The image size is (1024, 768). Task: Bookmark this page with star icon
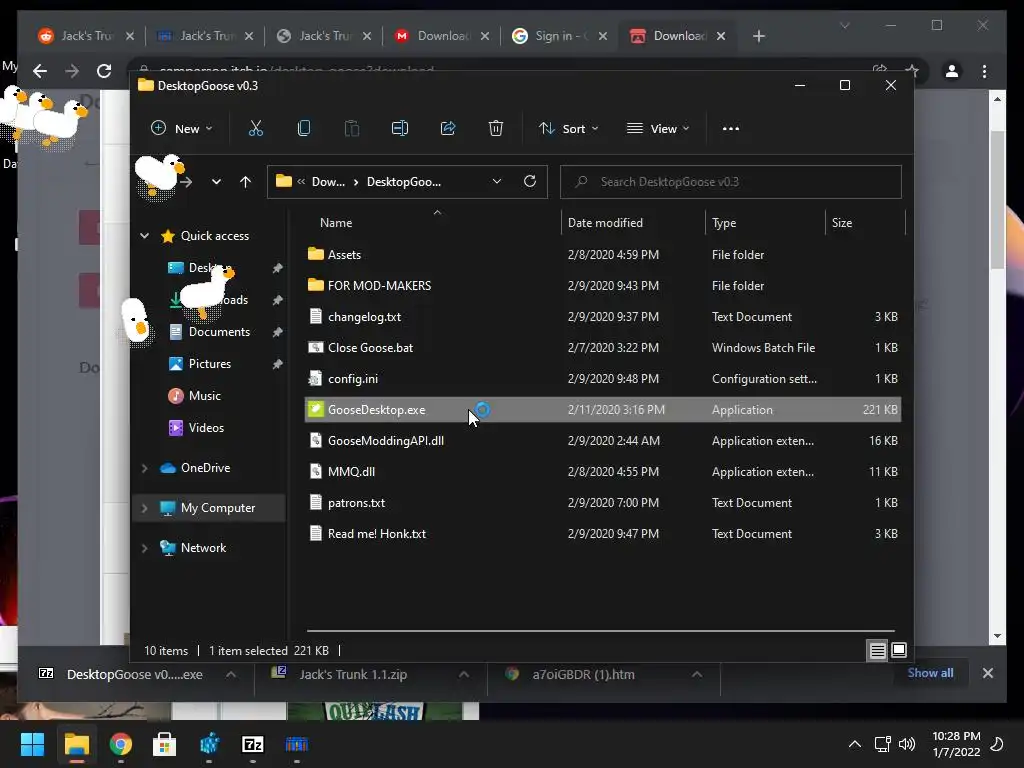[x=912, y=70]
